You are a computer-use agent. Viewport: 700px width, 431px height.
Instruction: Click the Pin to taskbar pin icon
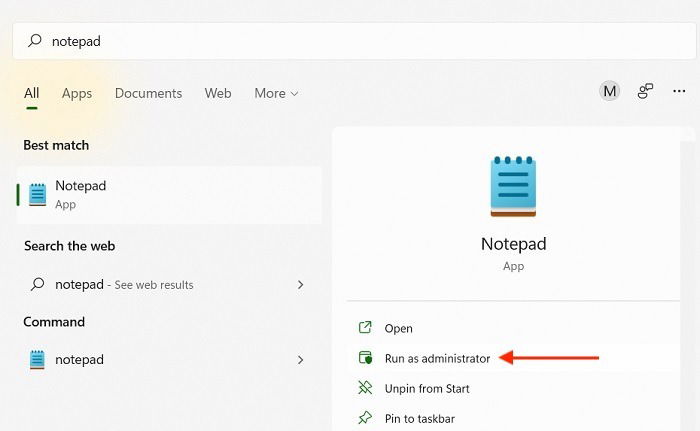[x=365, y=418]
